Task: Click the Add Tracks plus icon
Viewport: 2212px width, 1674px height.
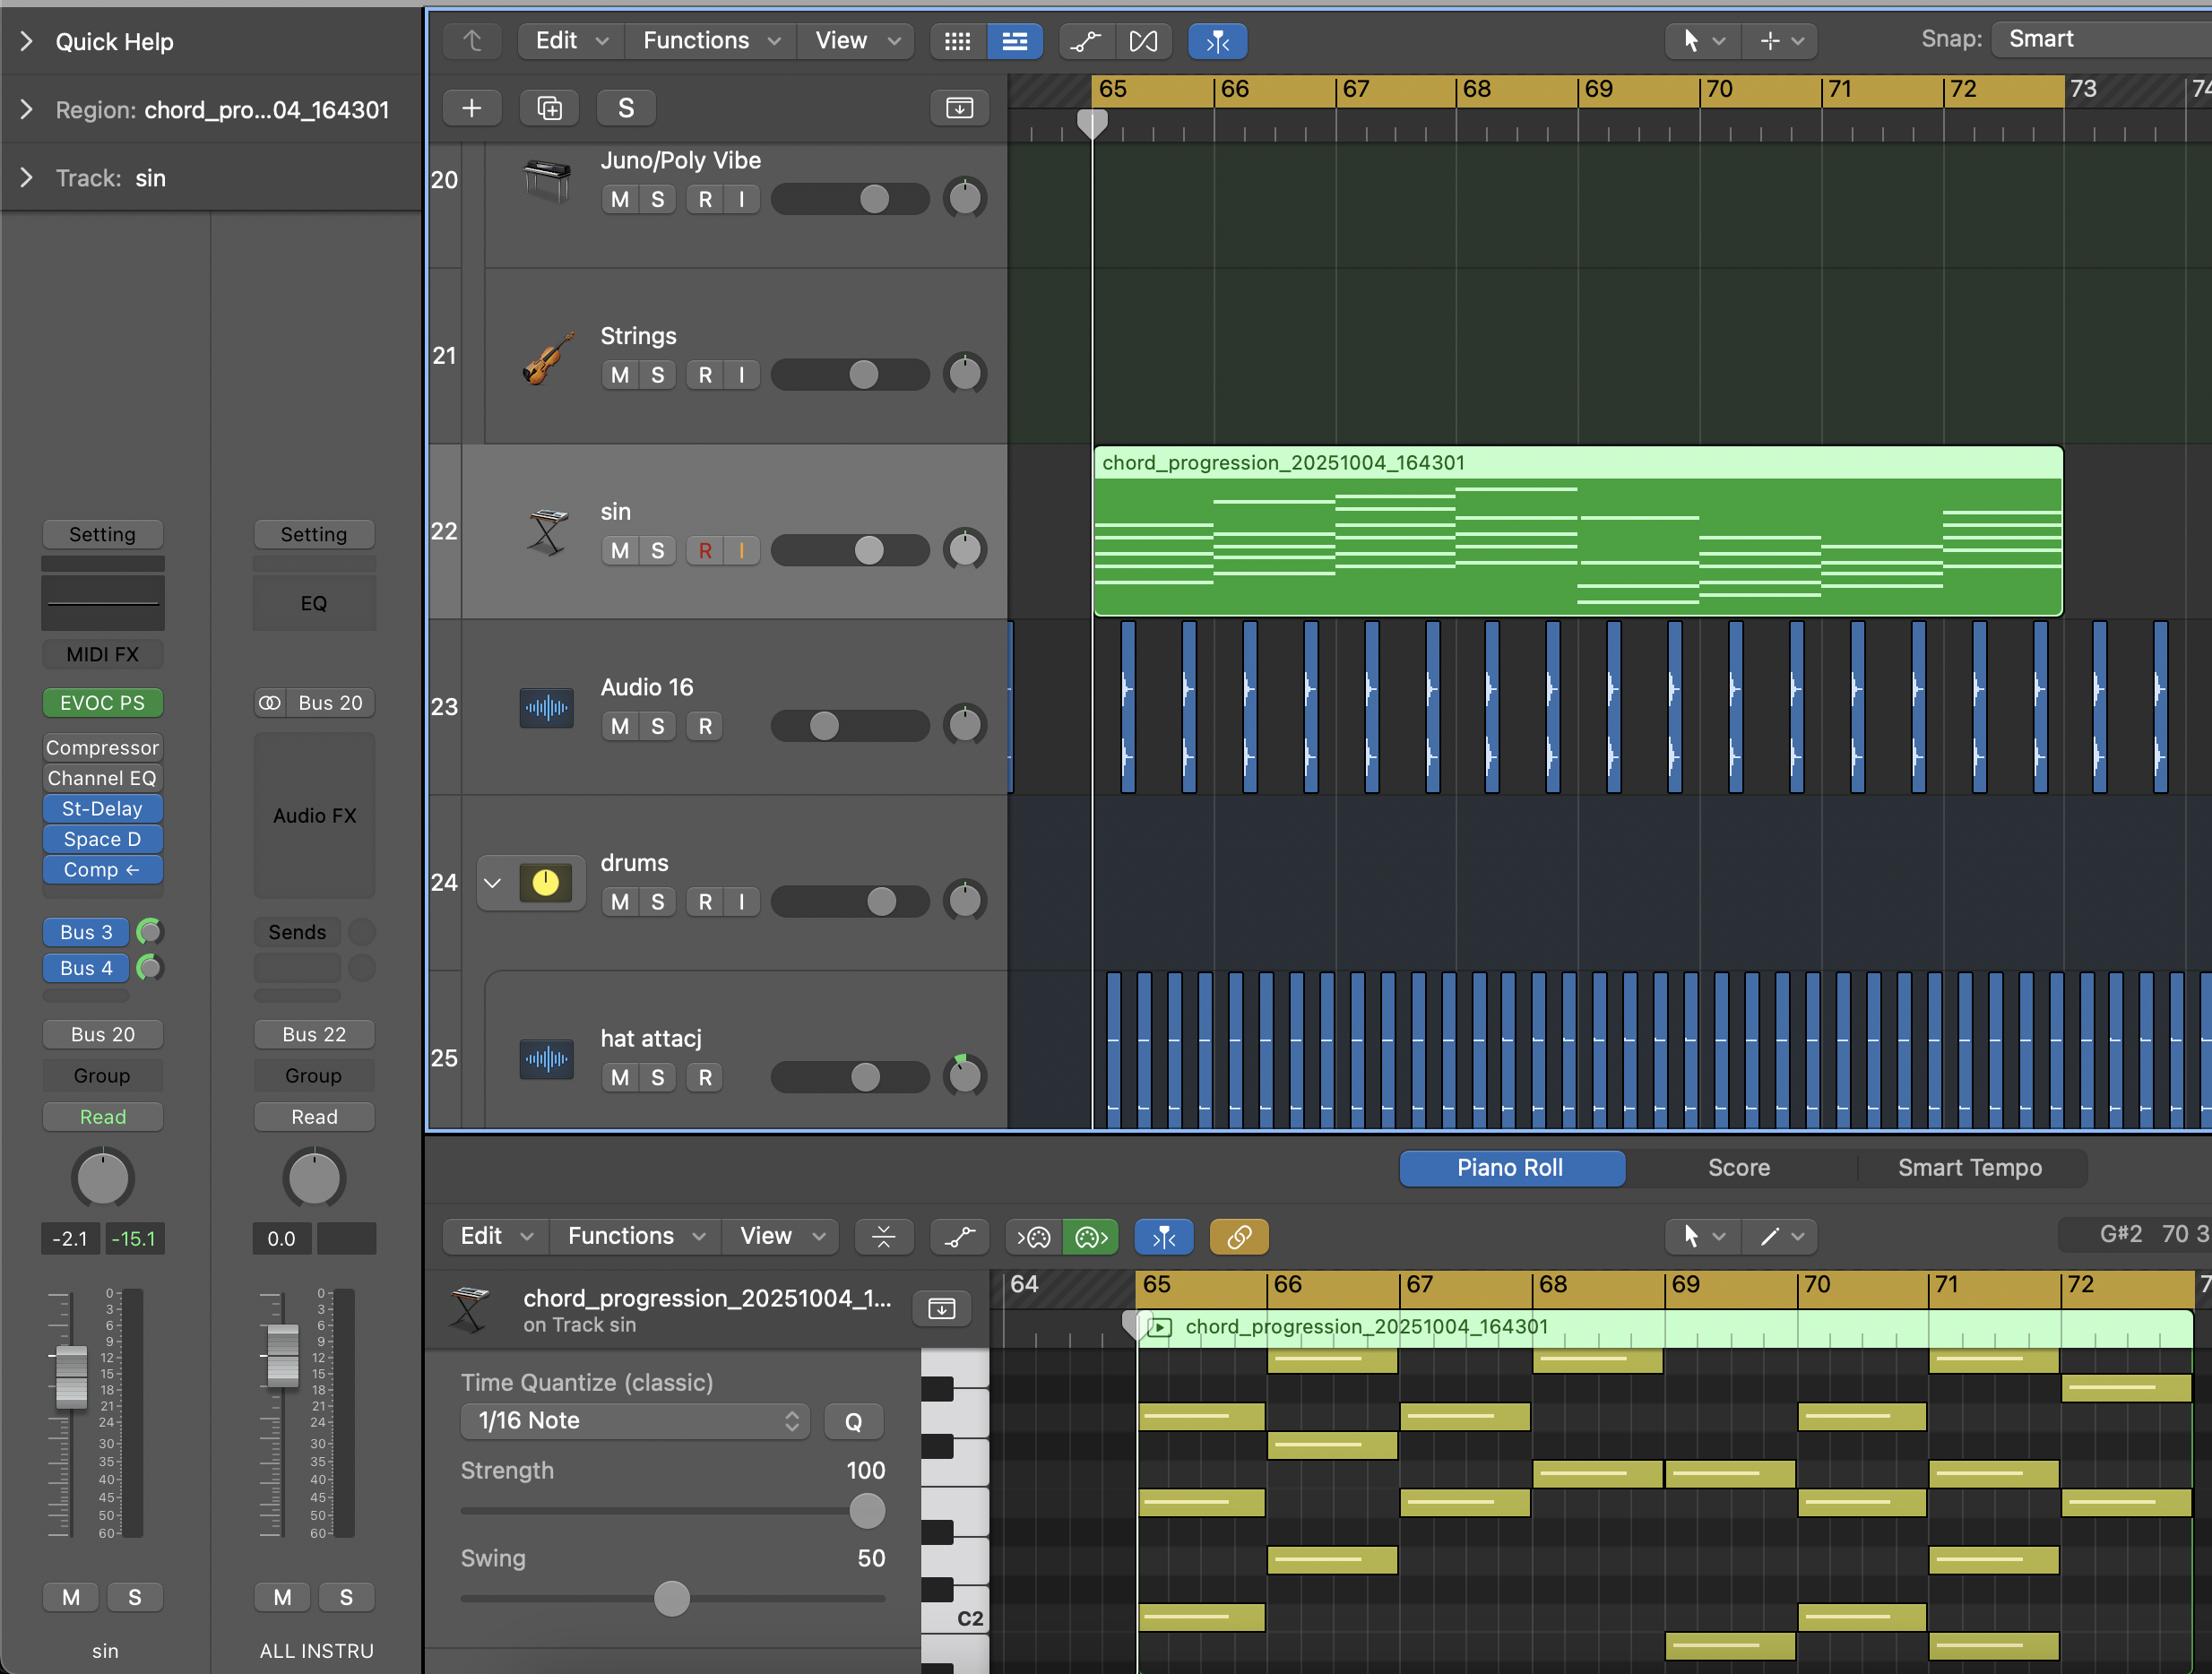Action: click(x=472, y=107)
